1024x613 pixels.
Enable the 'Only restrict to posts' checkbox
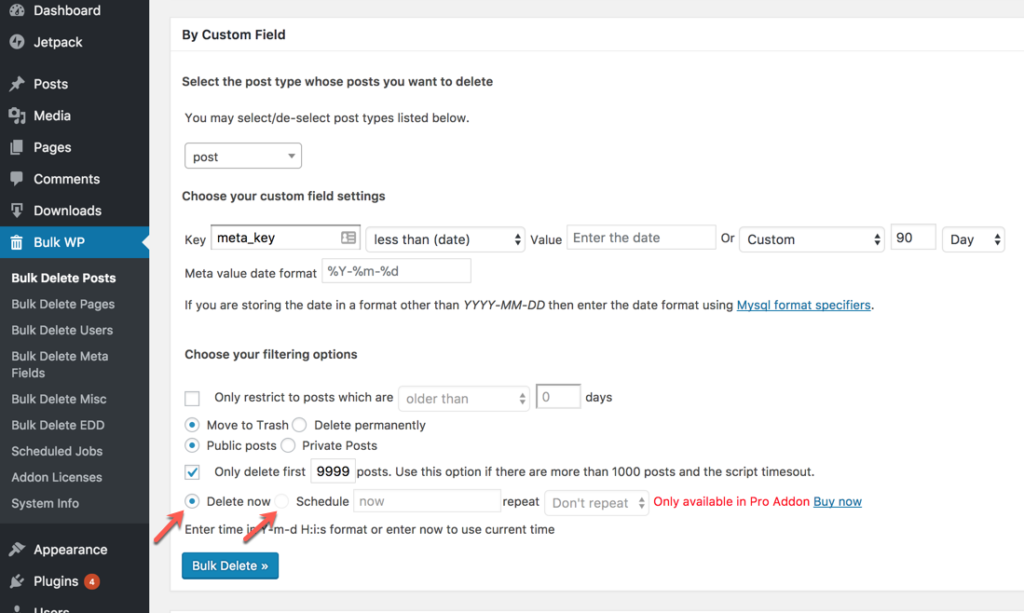click(x=191, y=398)
